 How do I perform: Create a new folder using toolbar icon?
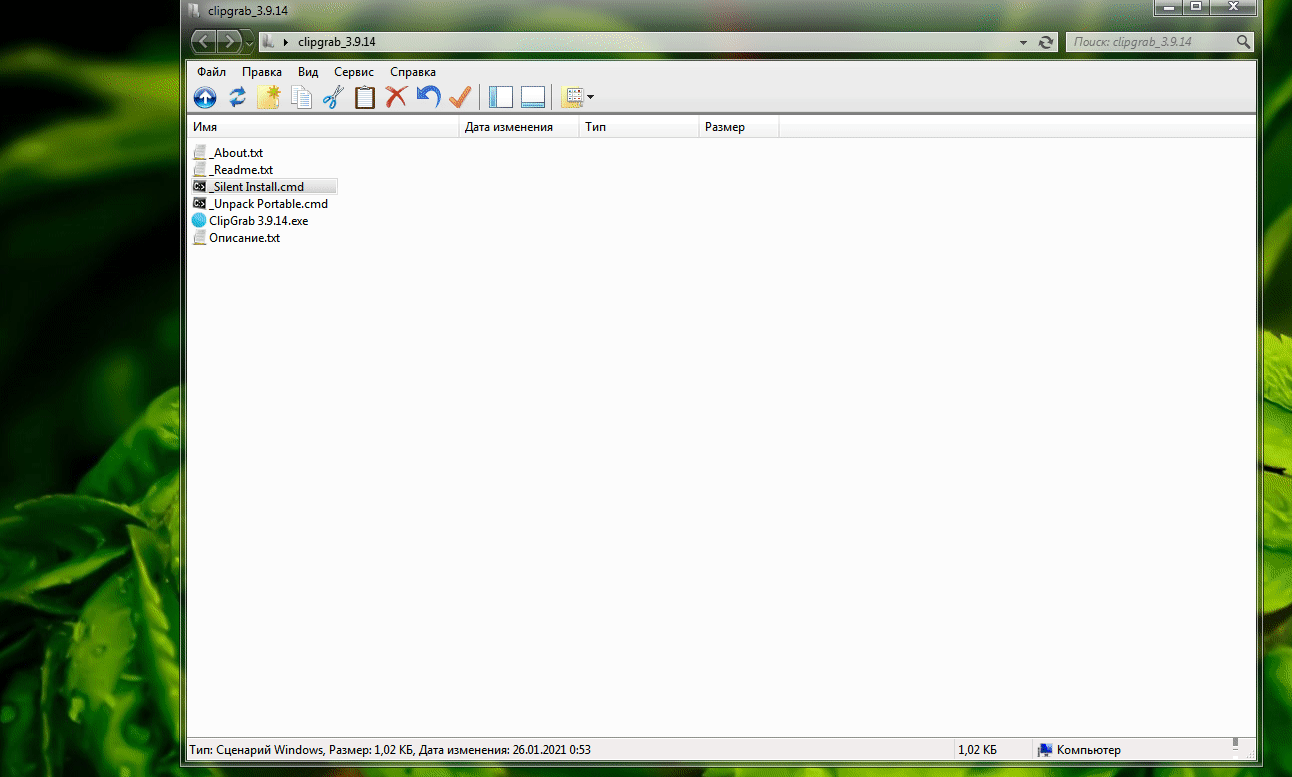[269, 97]
